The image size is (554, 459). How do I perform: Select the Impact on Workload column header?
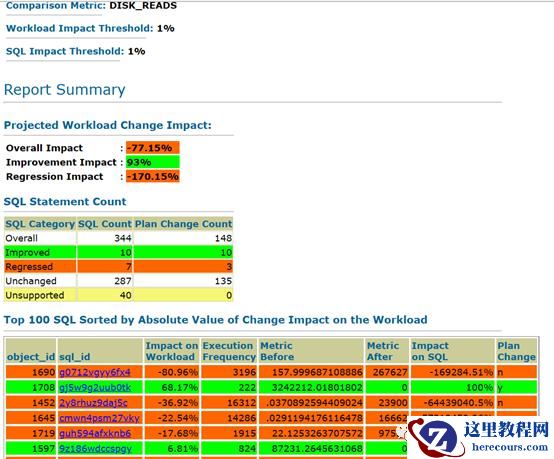[172, 351]
